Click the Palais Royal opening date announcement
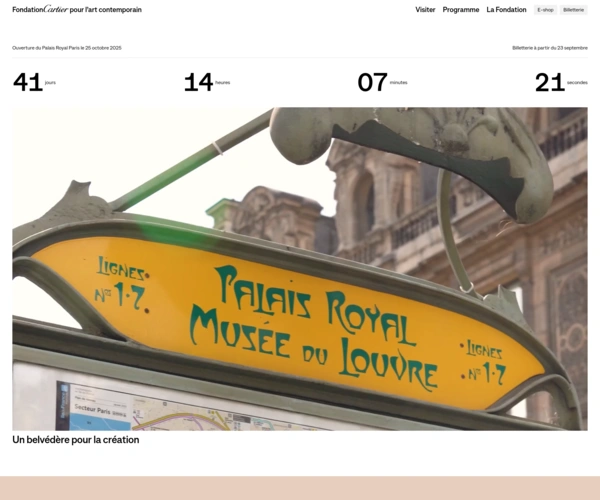Viewport: 600px width, 500px height. (66, 47)
